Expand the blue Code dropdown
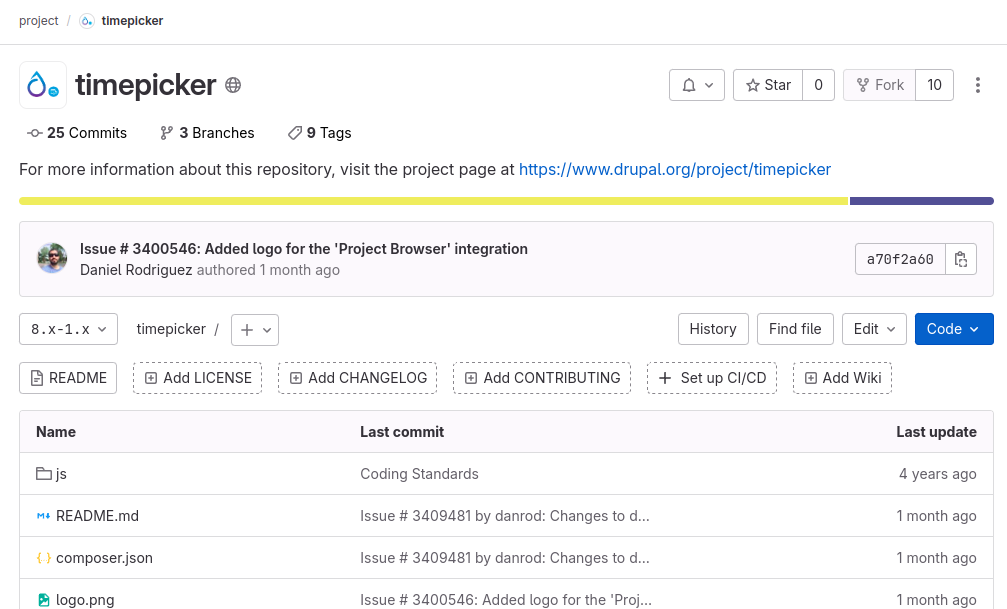1007x609 pixels. [x=954, y=329]
